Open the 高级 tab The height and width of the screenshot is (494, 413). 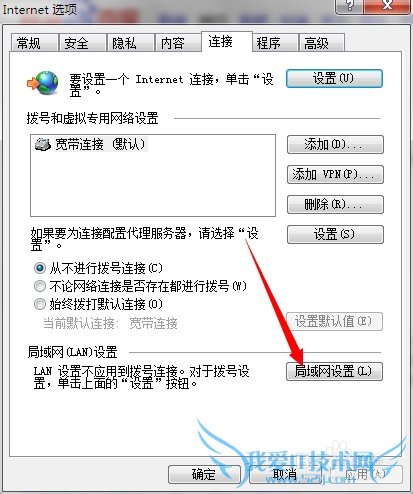click(x=322, y=43)
